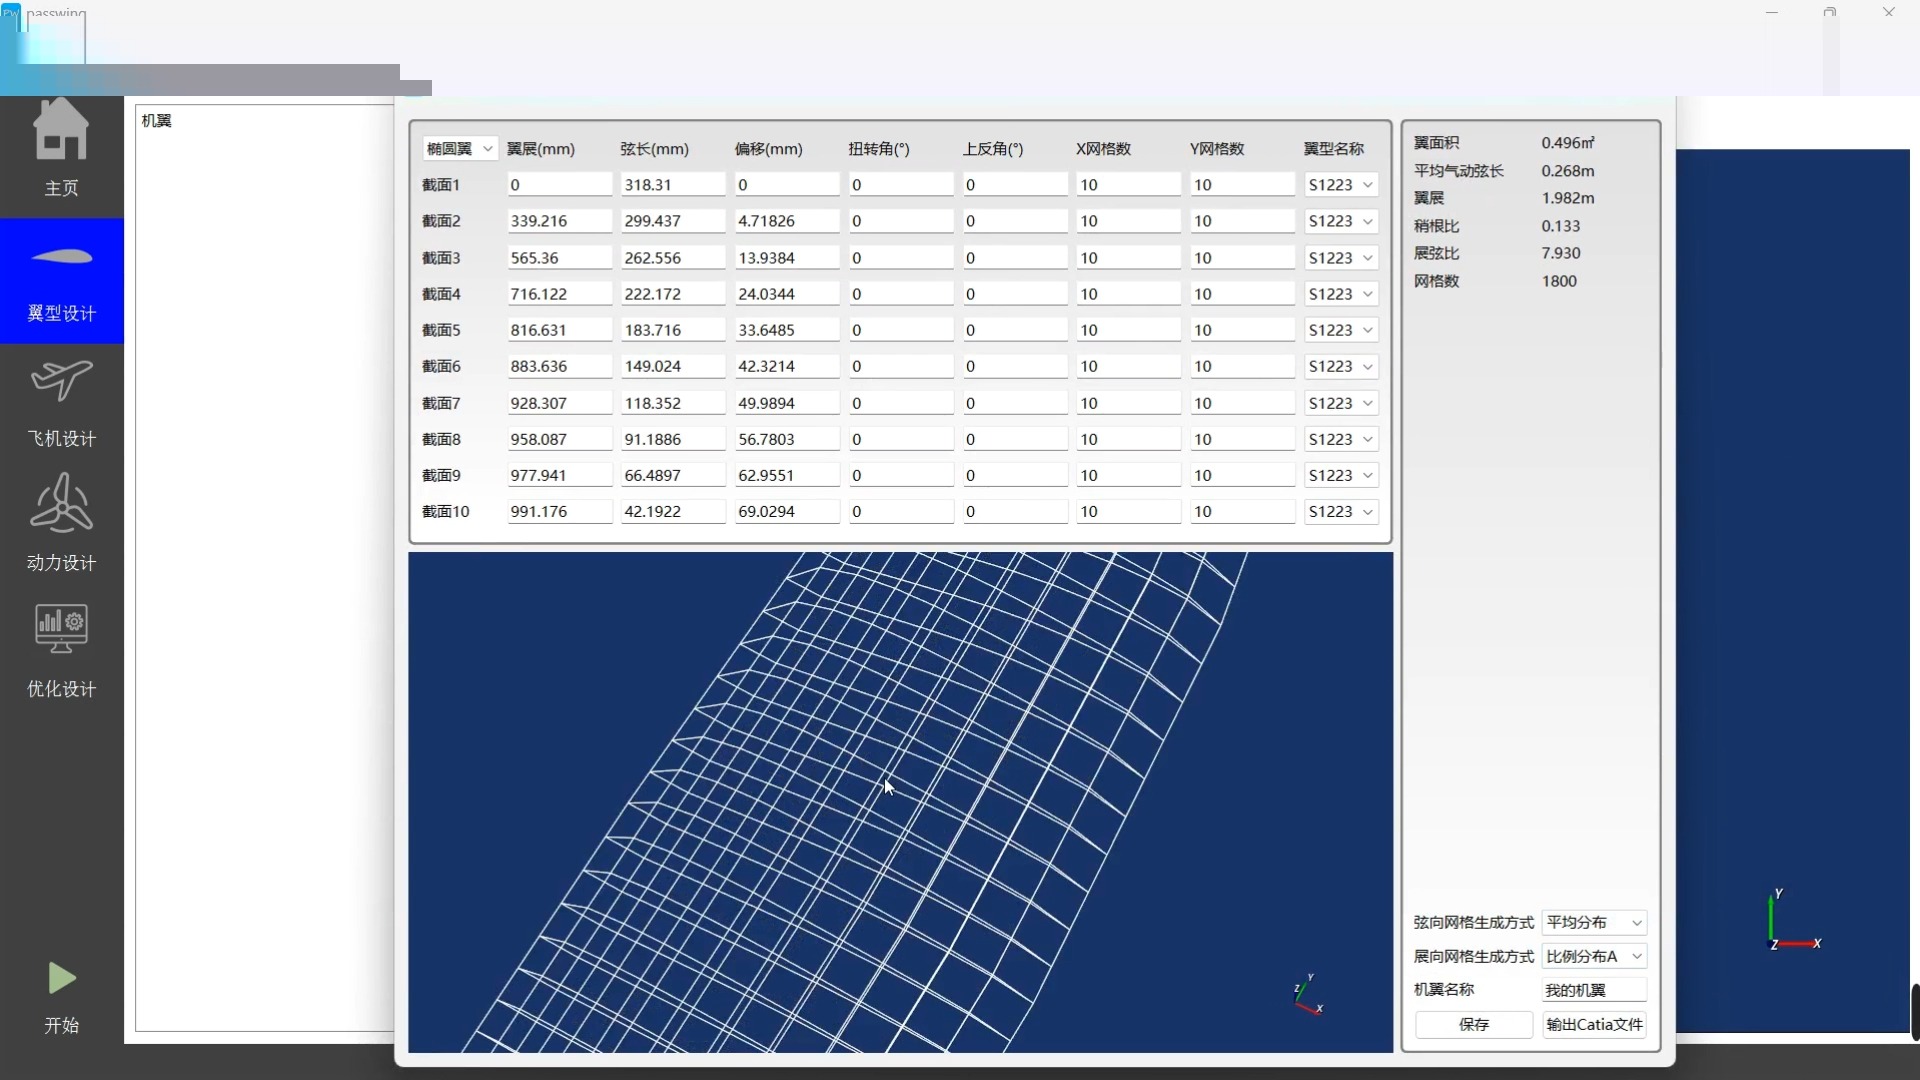Click 截面6 offset field 42.3214
The width and height of the screenshot is (1920, 1080).
tap(787, 366)
